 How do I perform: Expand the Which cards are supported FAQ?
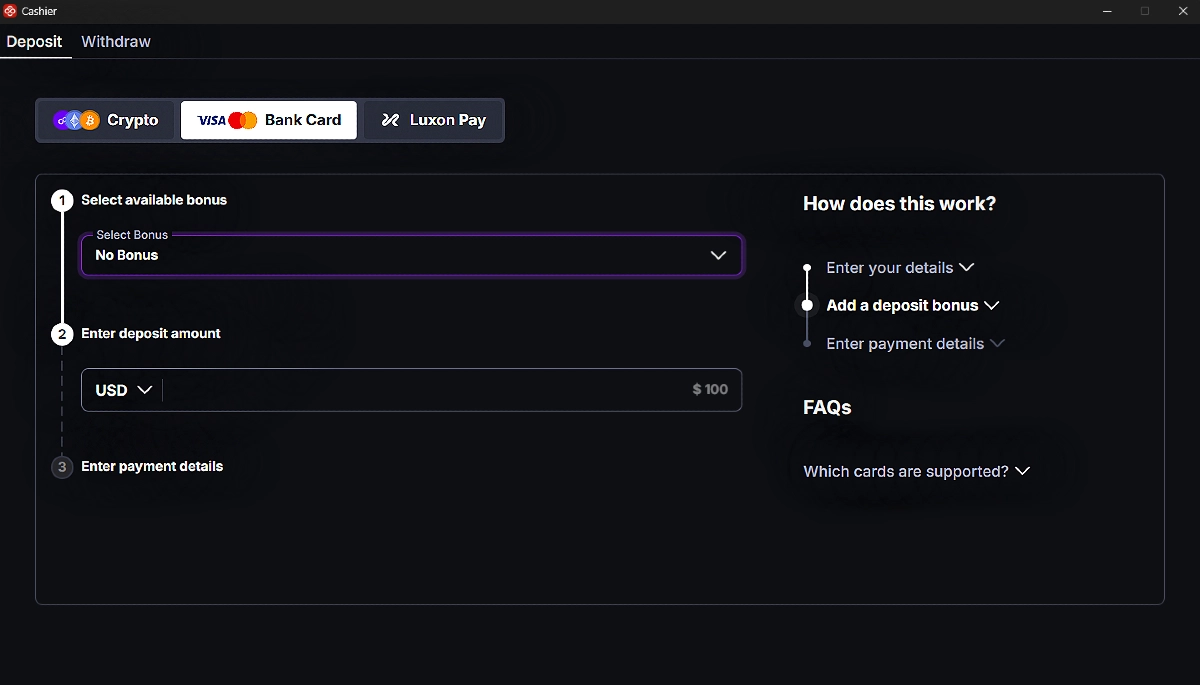pyautogui.click(x=916, y=471)
